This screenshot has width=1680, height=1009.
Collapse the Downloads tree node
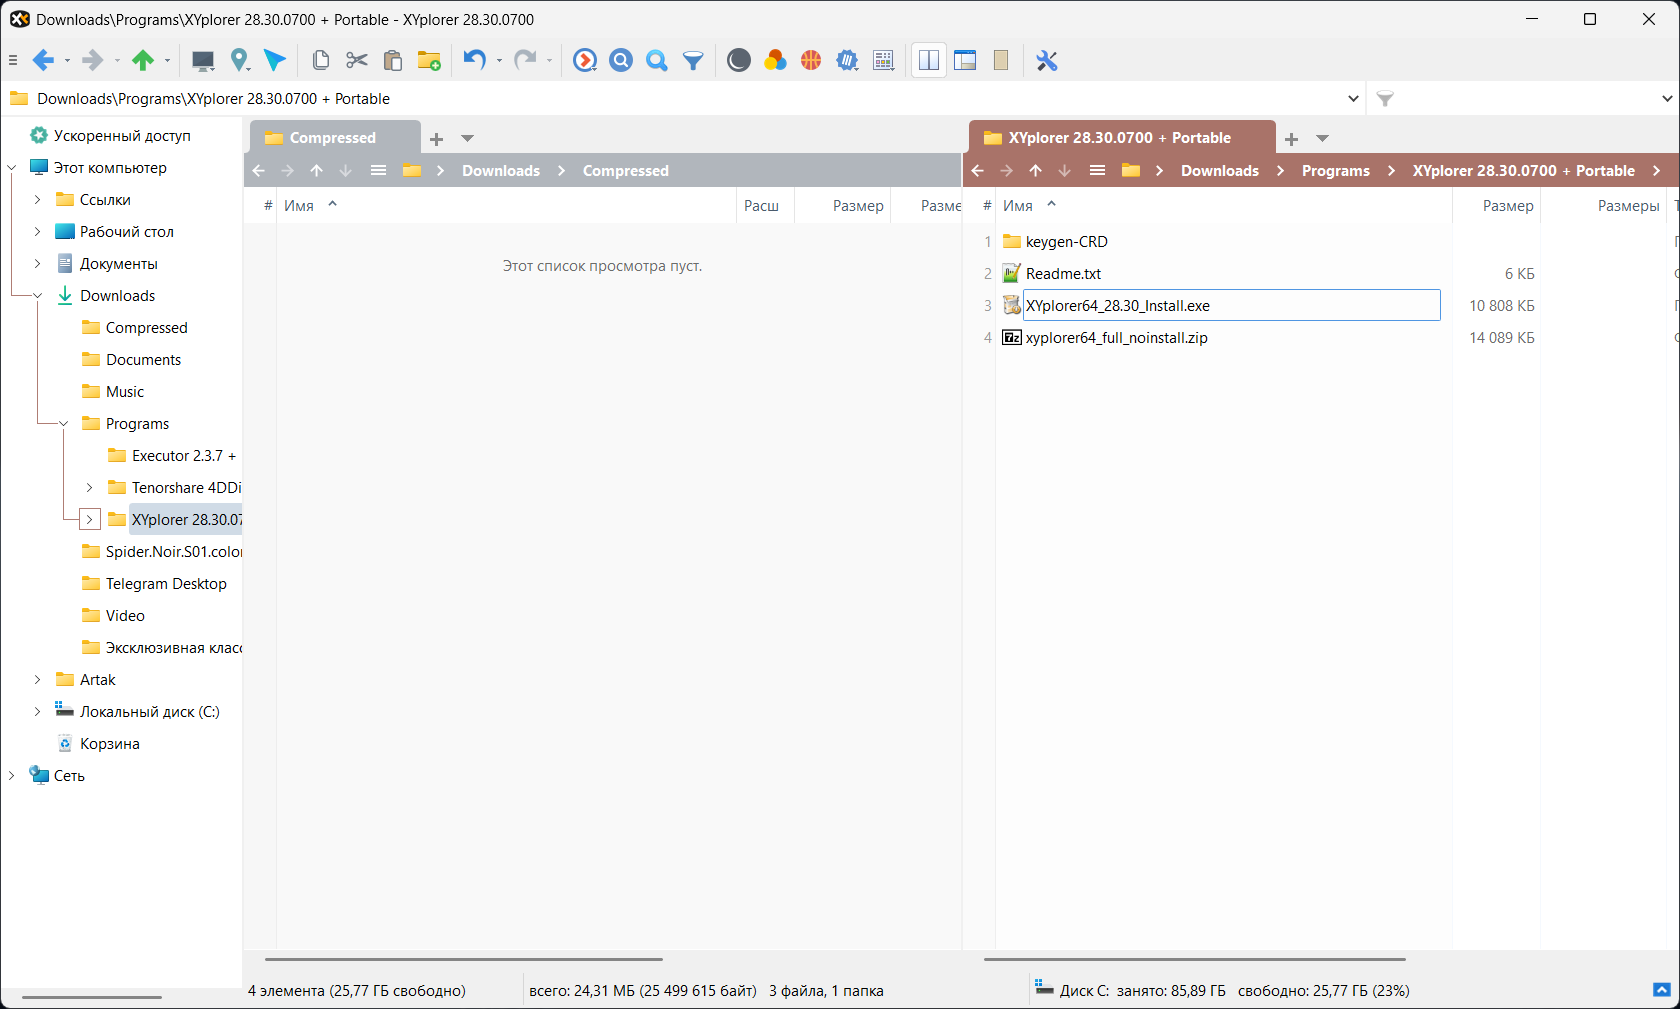(37, 296)
